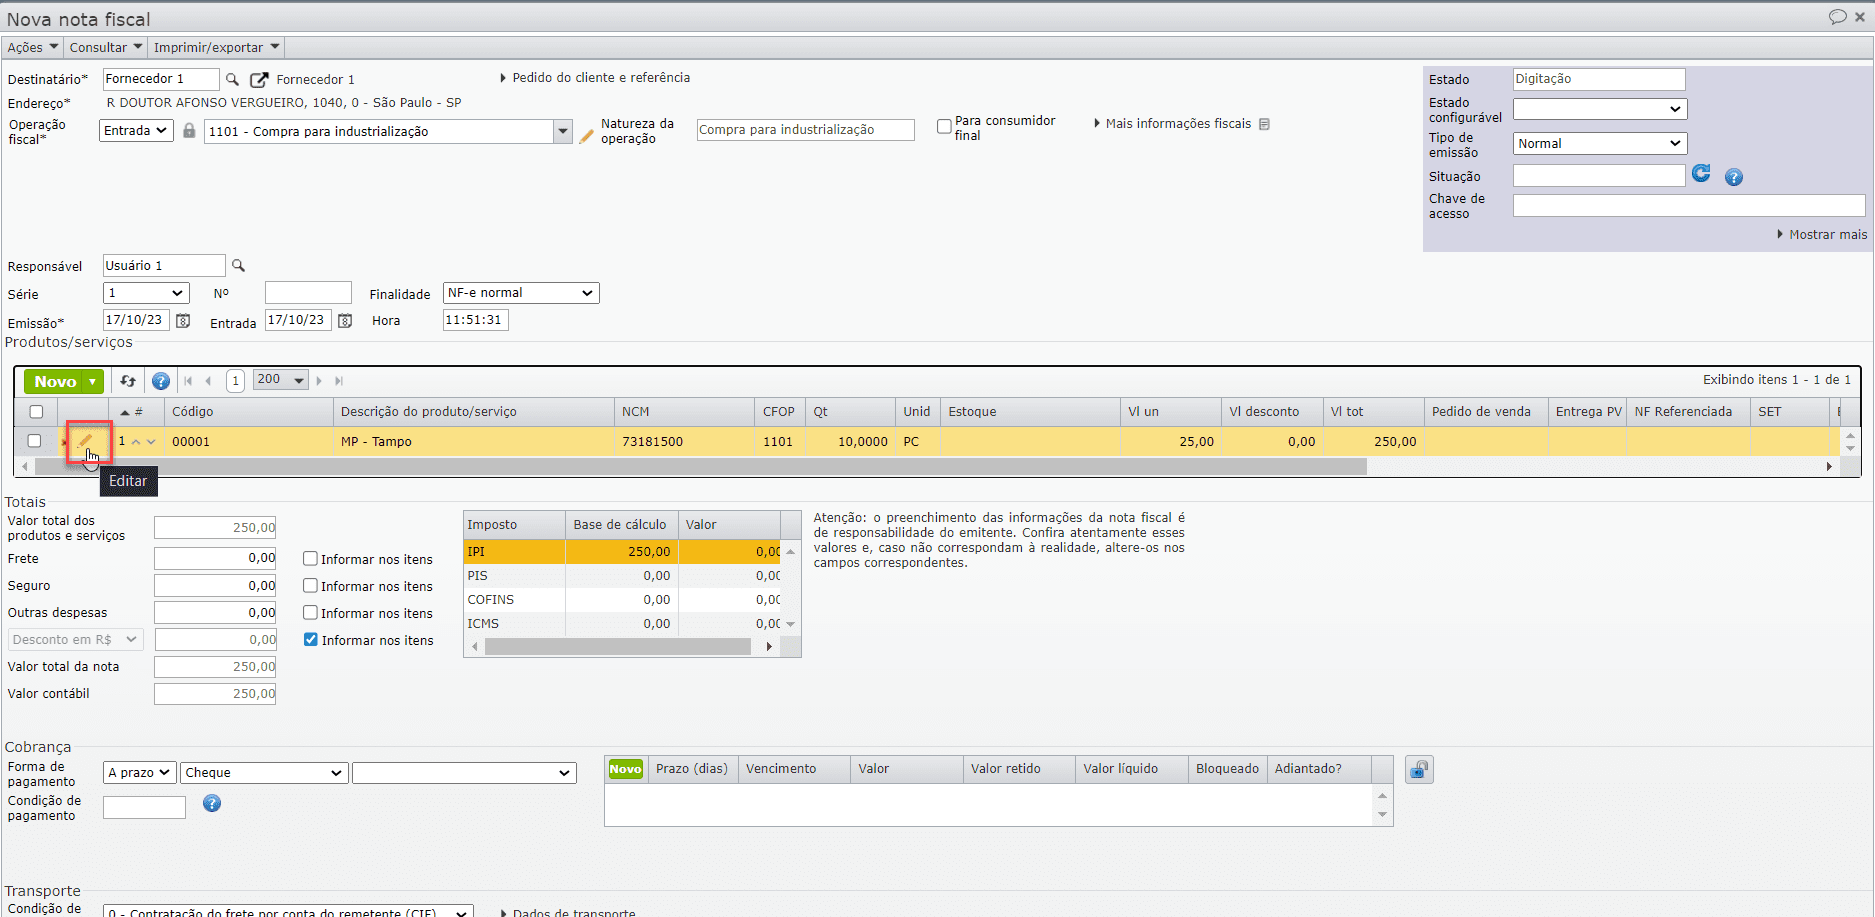Click the pencil Editar icon in product row
1875x917 pixels.
(85, 441)
